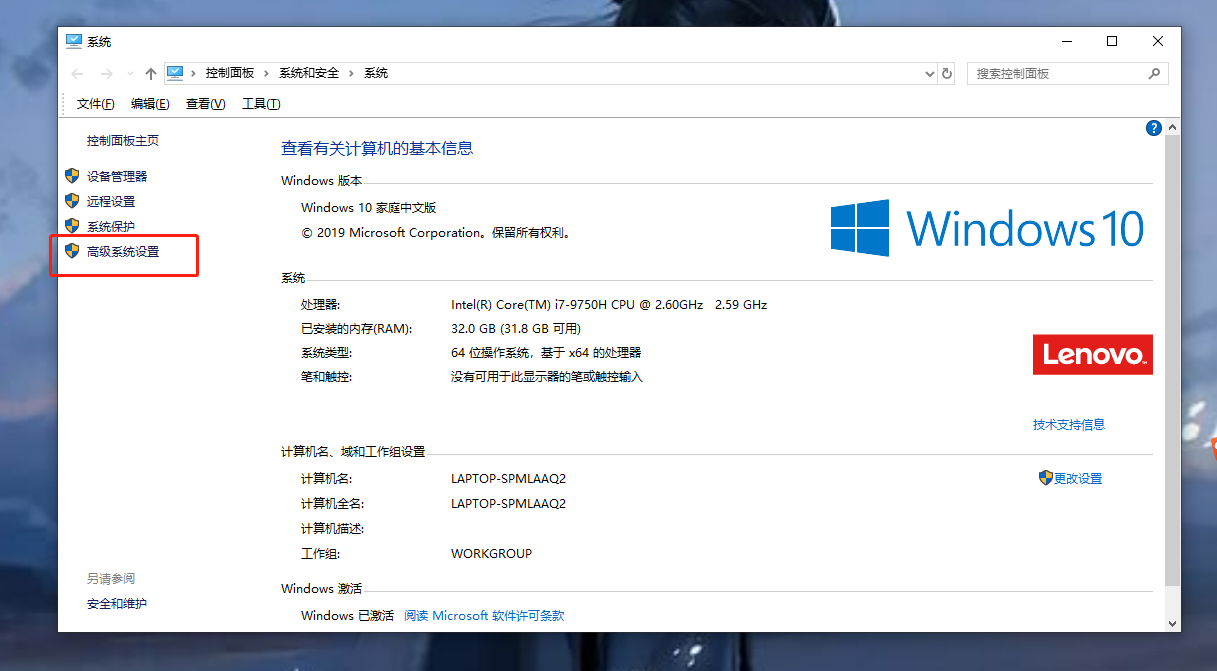
Task: Click system icon in title bar
Action: pos(74,41)
